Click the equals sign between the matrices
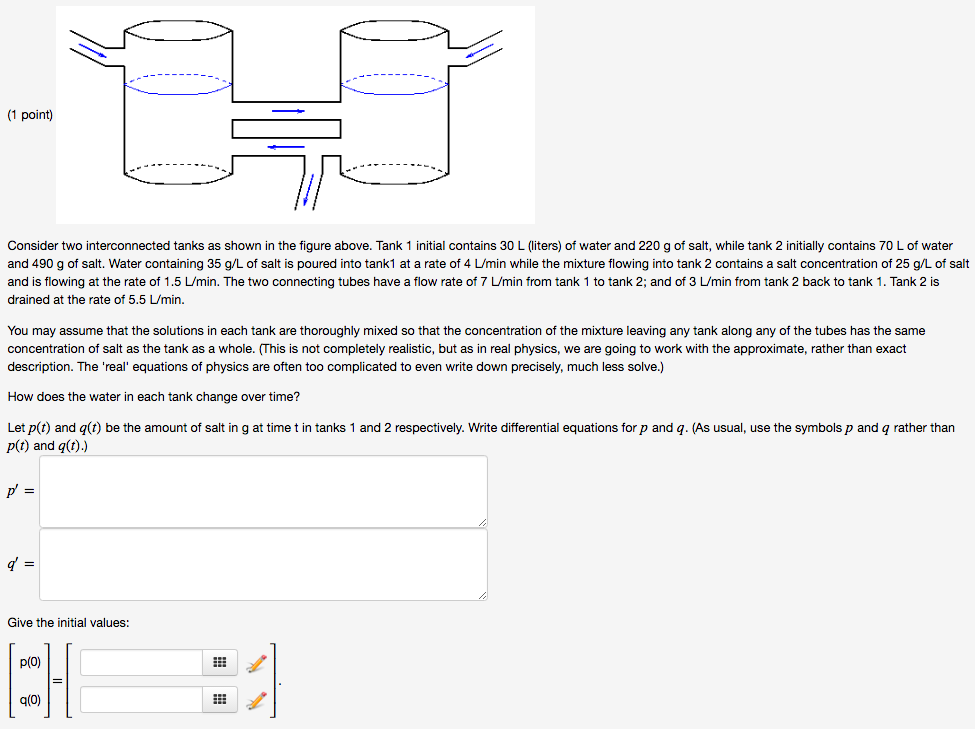This screenshot has width=975, height=729. 56,680
